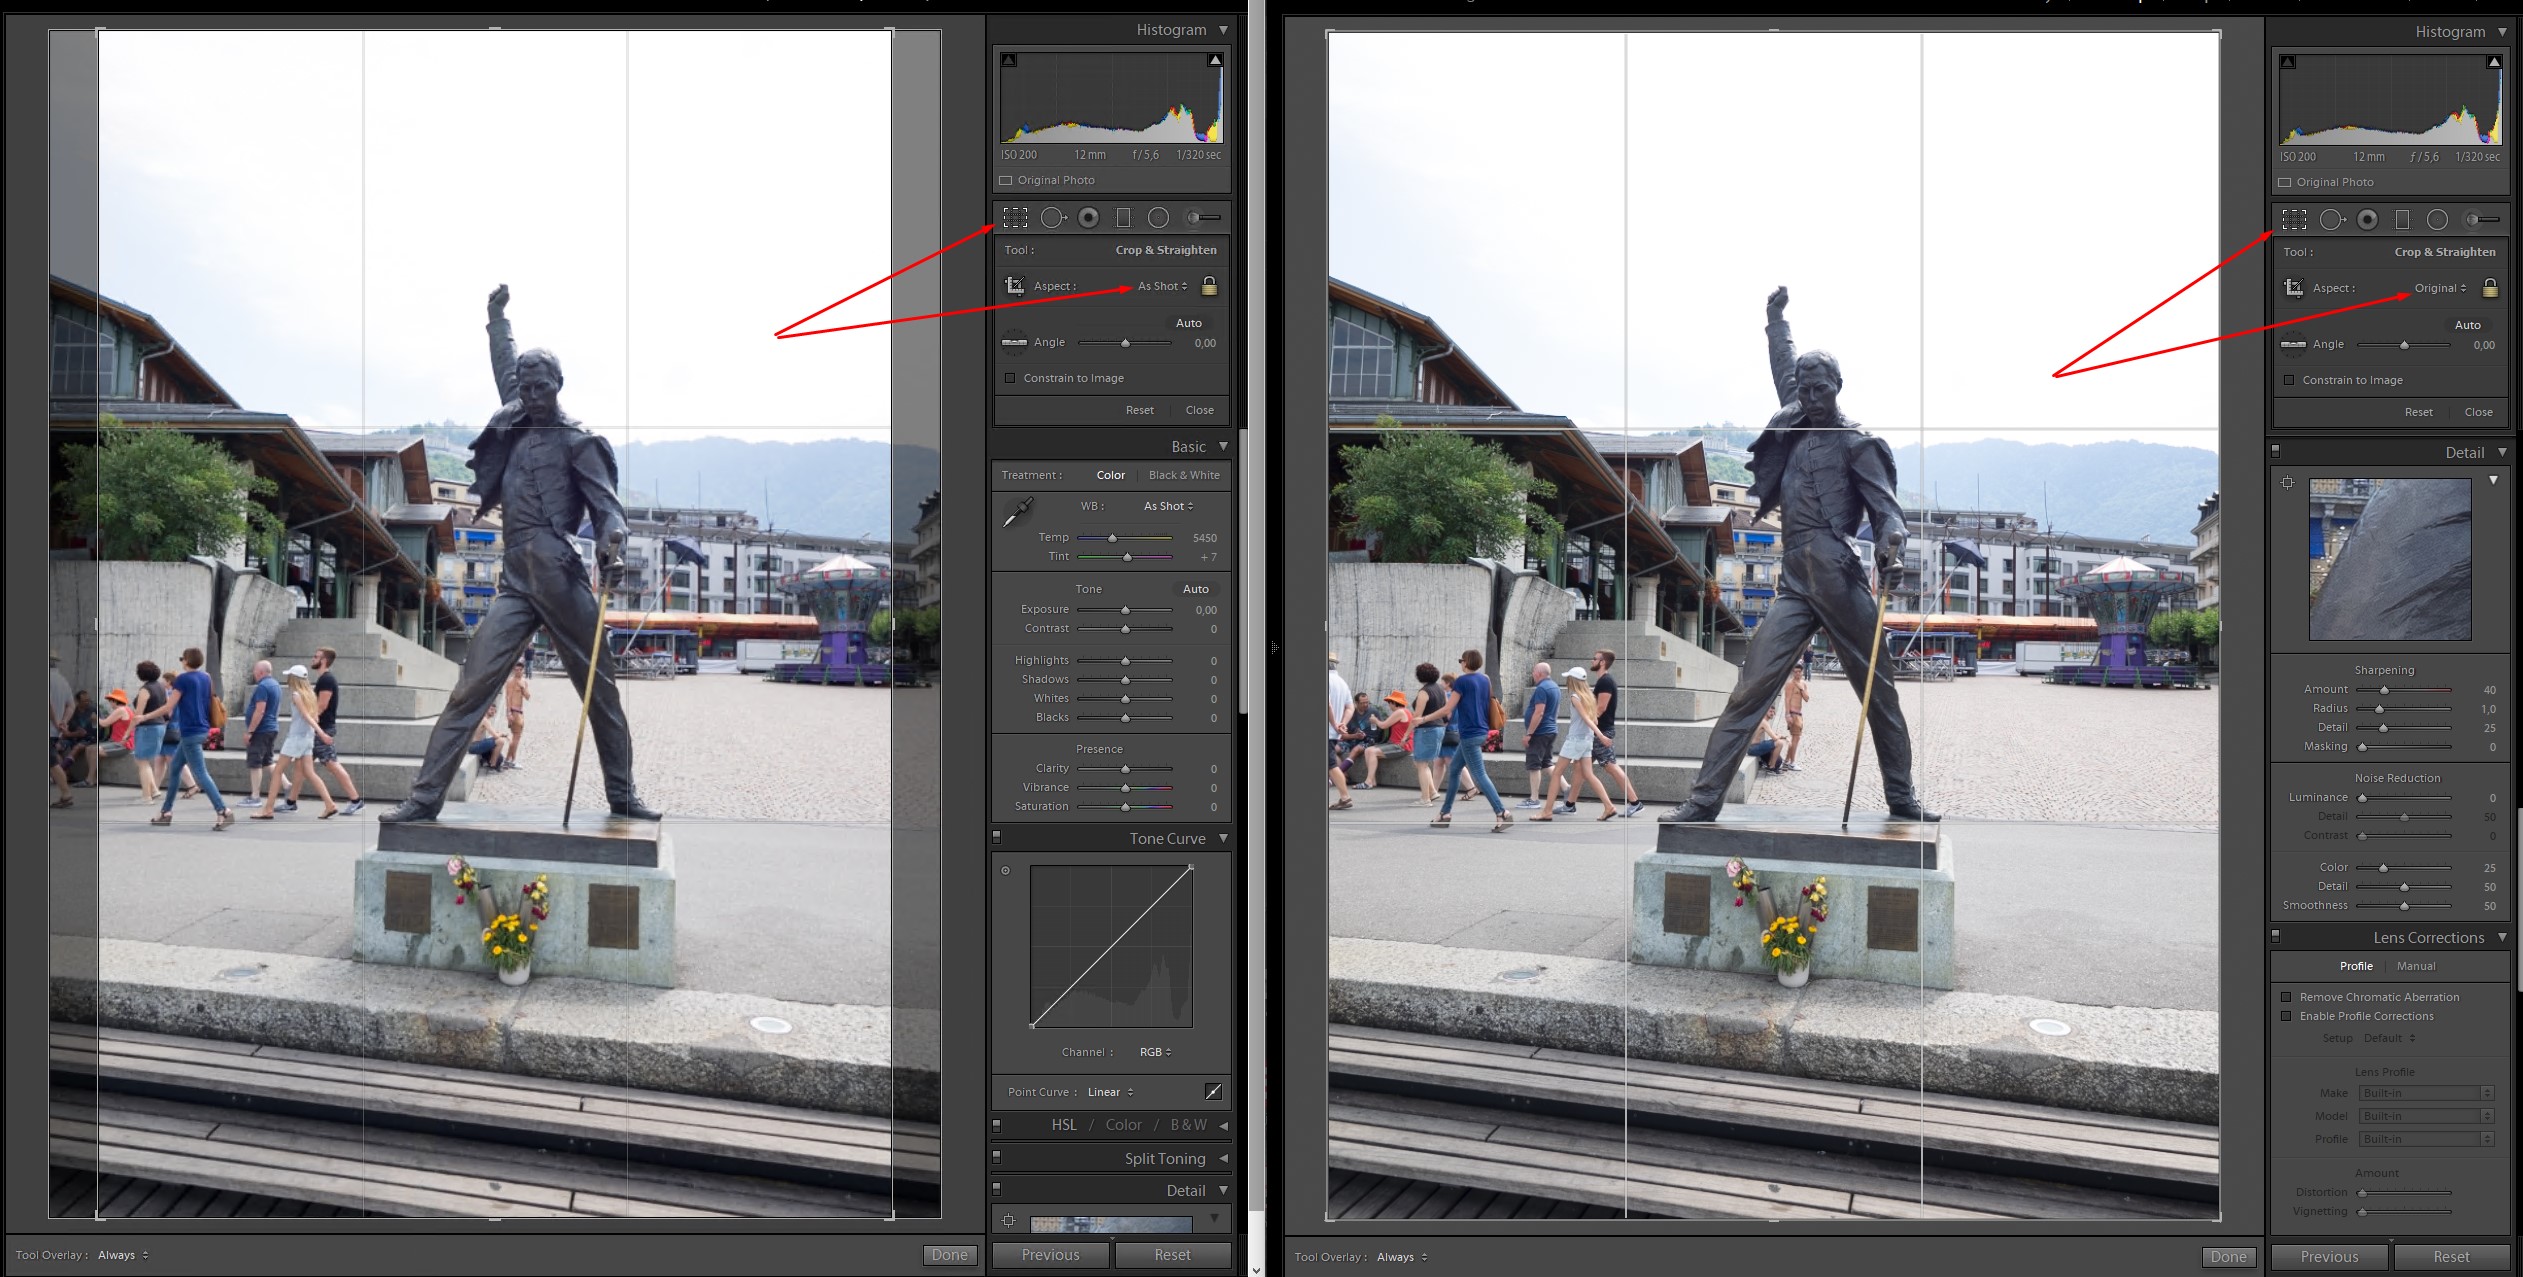Click Previous button in right window
This screenshot has height=1277, width=2523.
point(2329,1257)
